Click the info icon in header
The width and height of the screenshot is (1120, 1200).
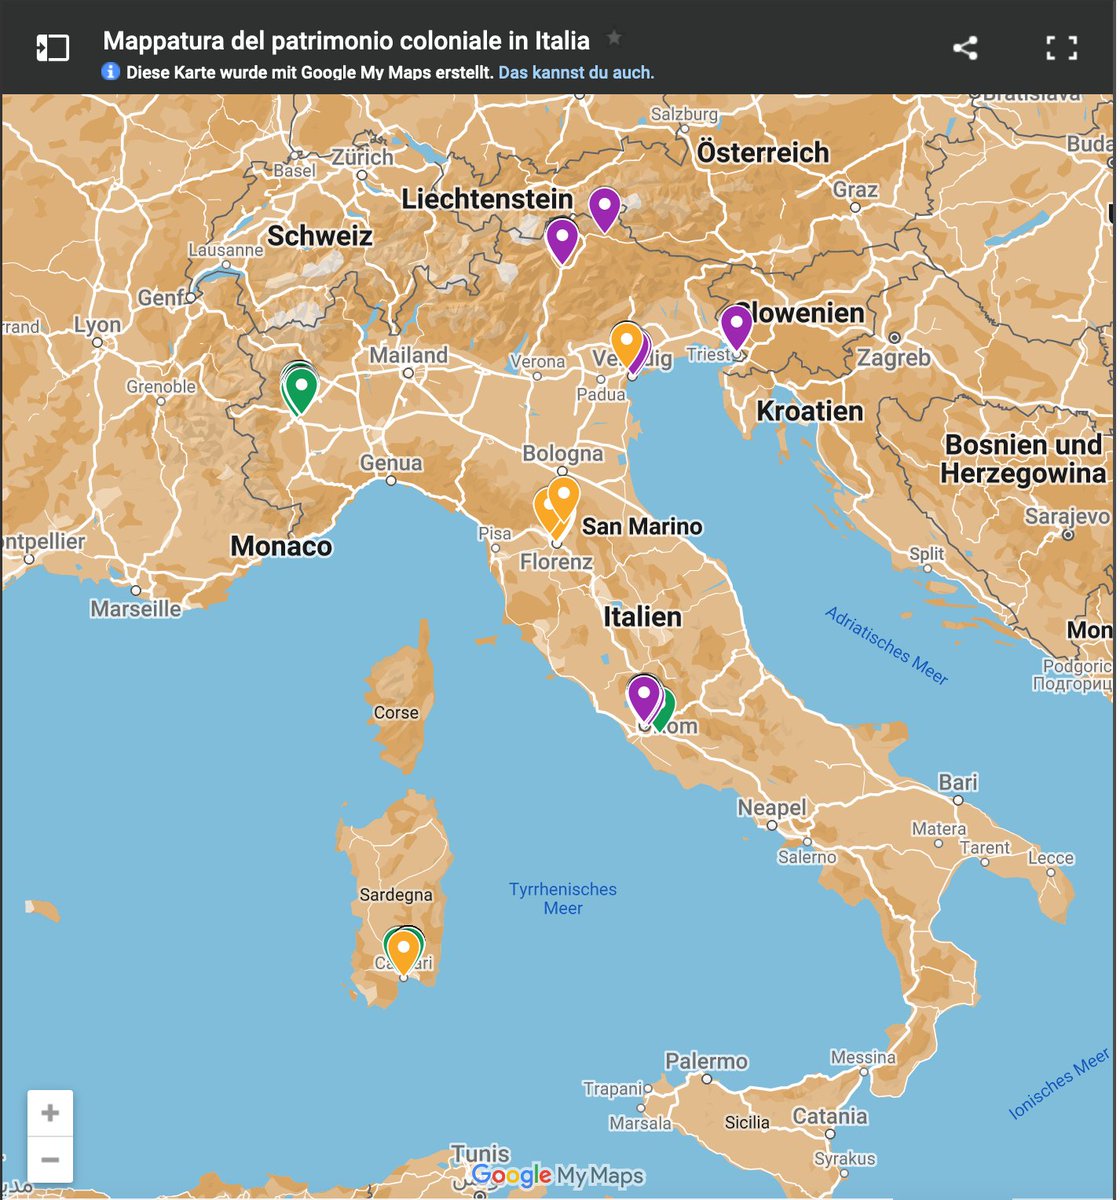(x=111, y=72)
